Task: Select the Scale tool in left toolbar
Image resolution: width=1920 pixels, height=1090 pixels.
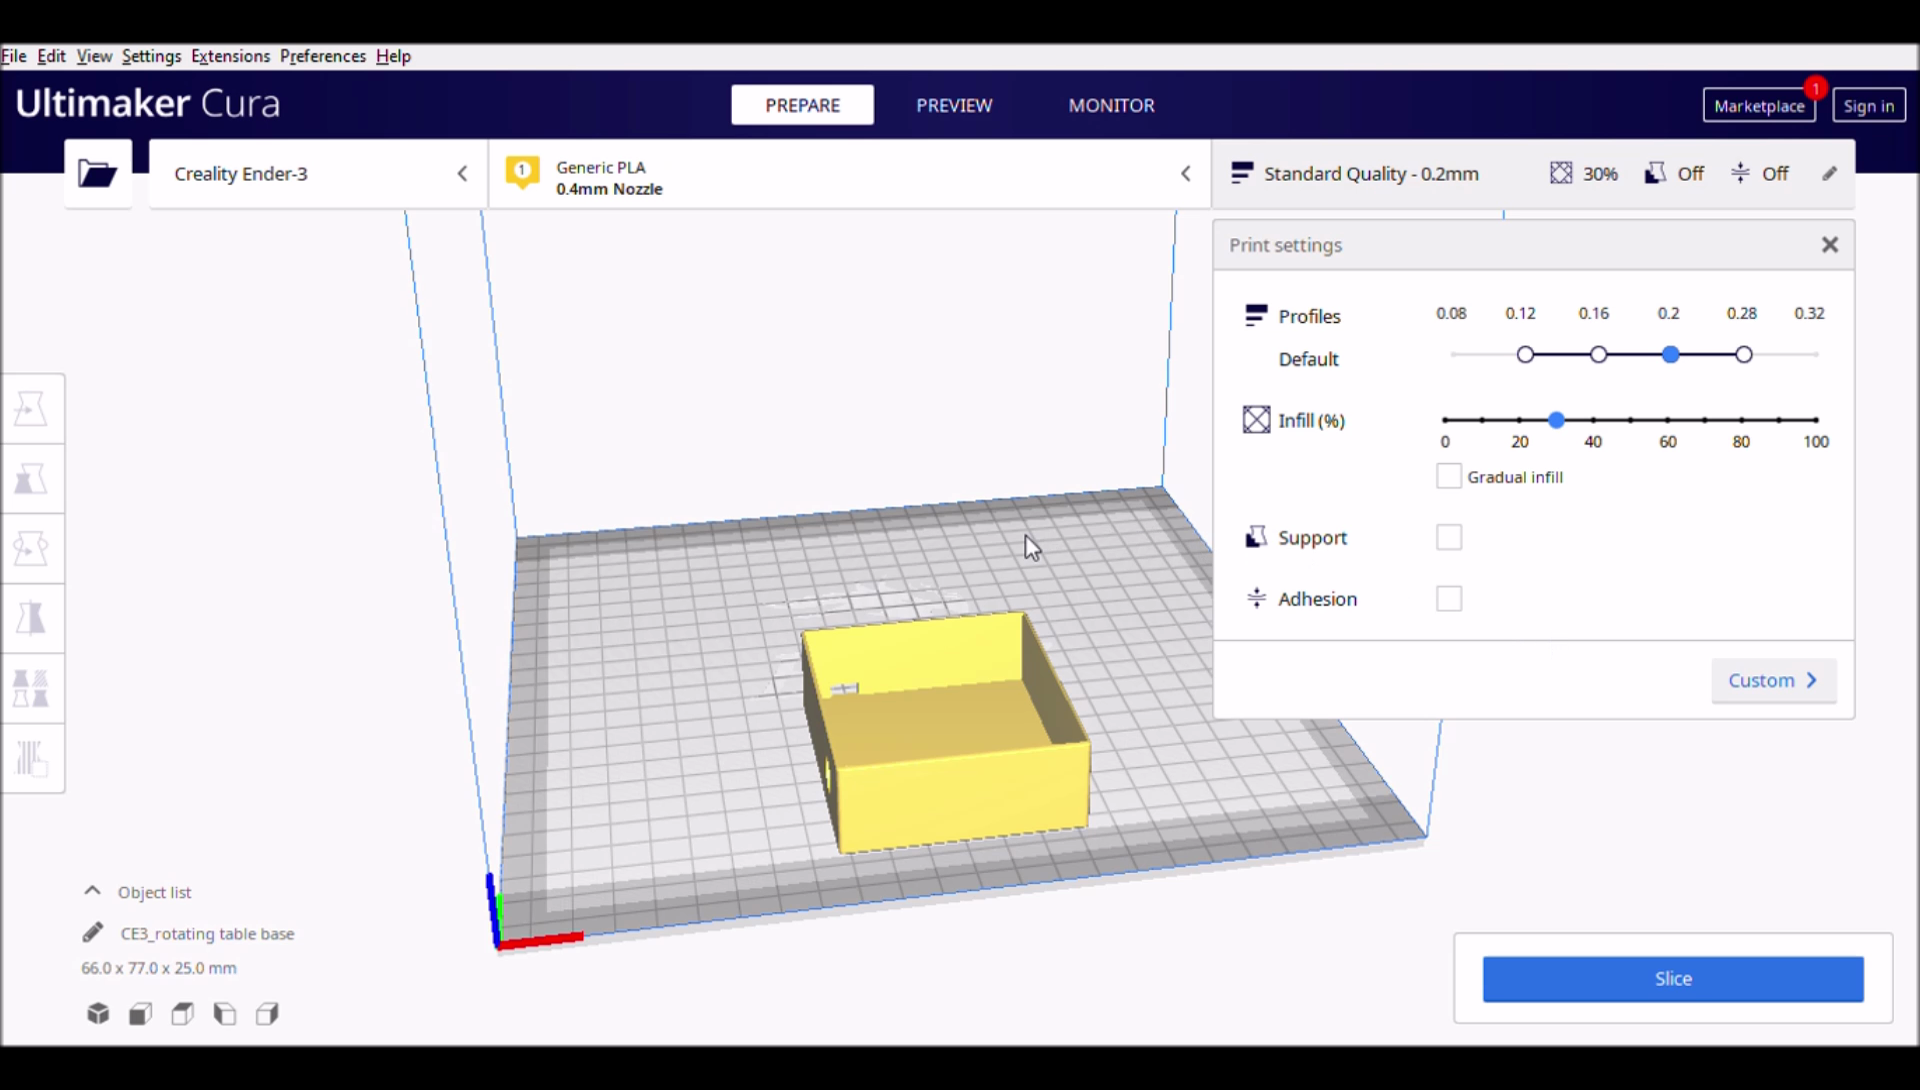Action: (x=32, y=479)
